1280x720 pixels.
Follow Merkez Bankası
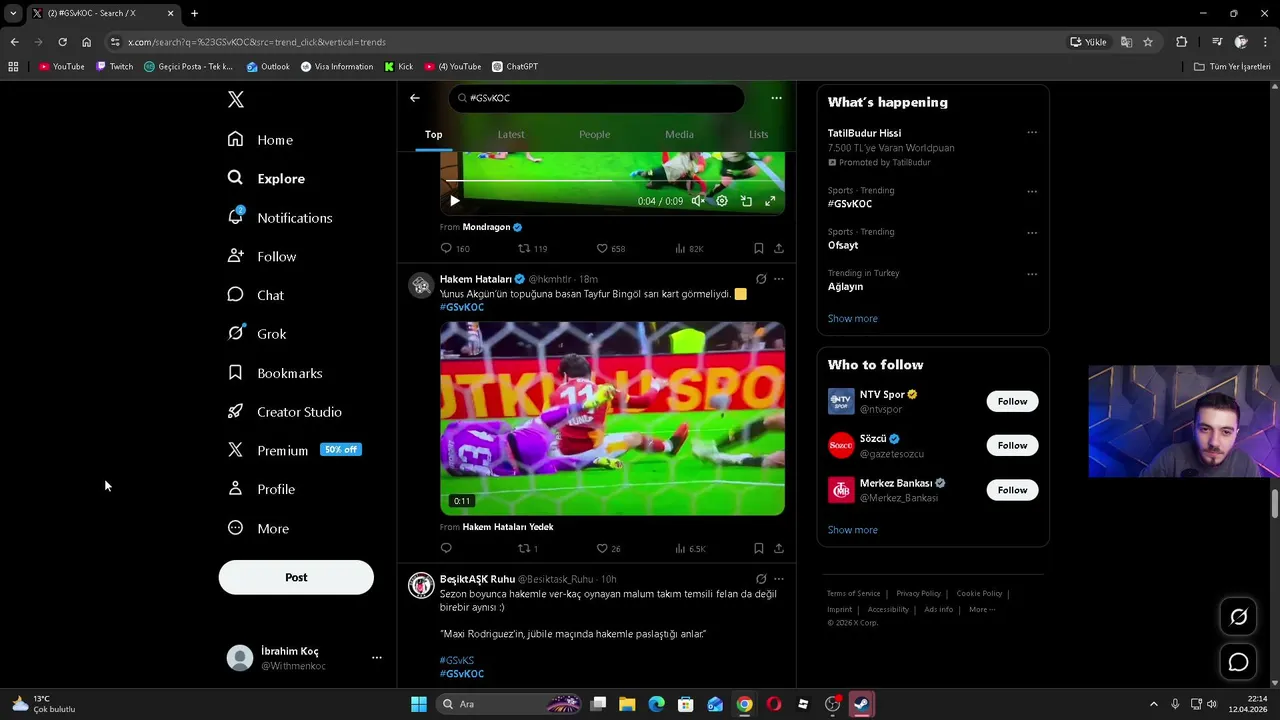coord(1012,490)
